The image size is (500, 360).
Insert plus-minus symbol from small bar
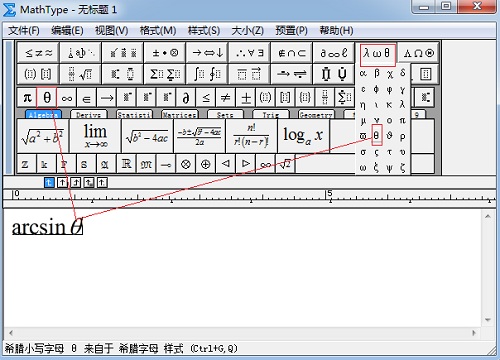click(x=246, y=98)
